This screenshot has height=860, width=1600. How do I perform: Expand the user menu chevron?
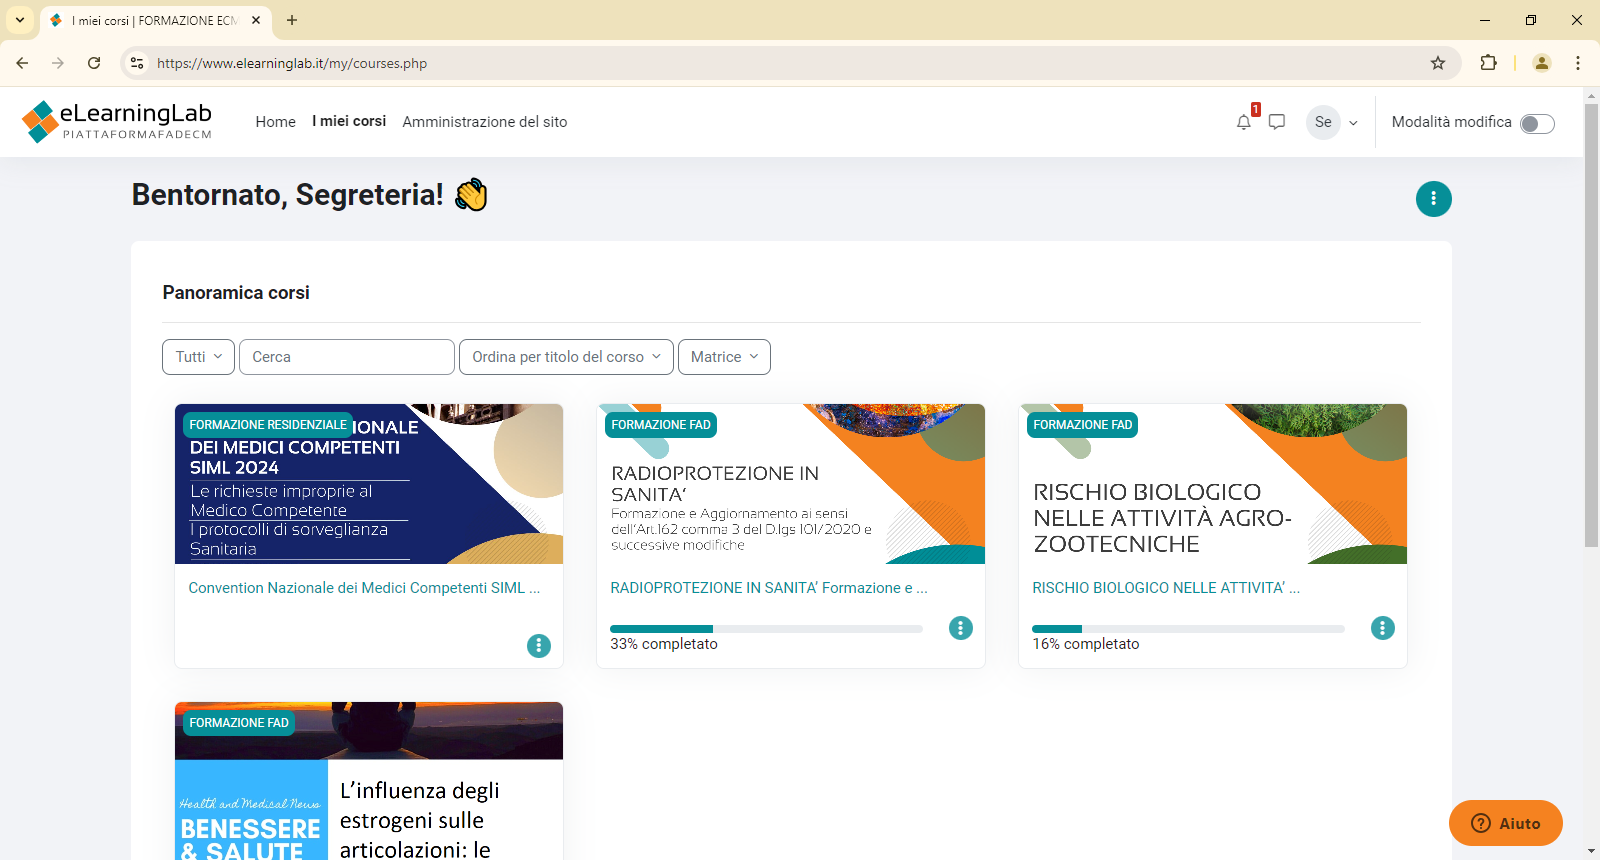[x=1353, y=123]
